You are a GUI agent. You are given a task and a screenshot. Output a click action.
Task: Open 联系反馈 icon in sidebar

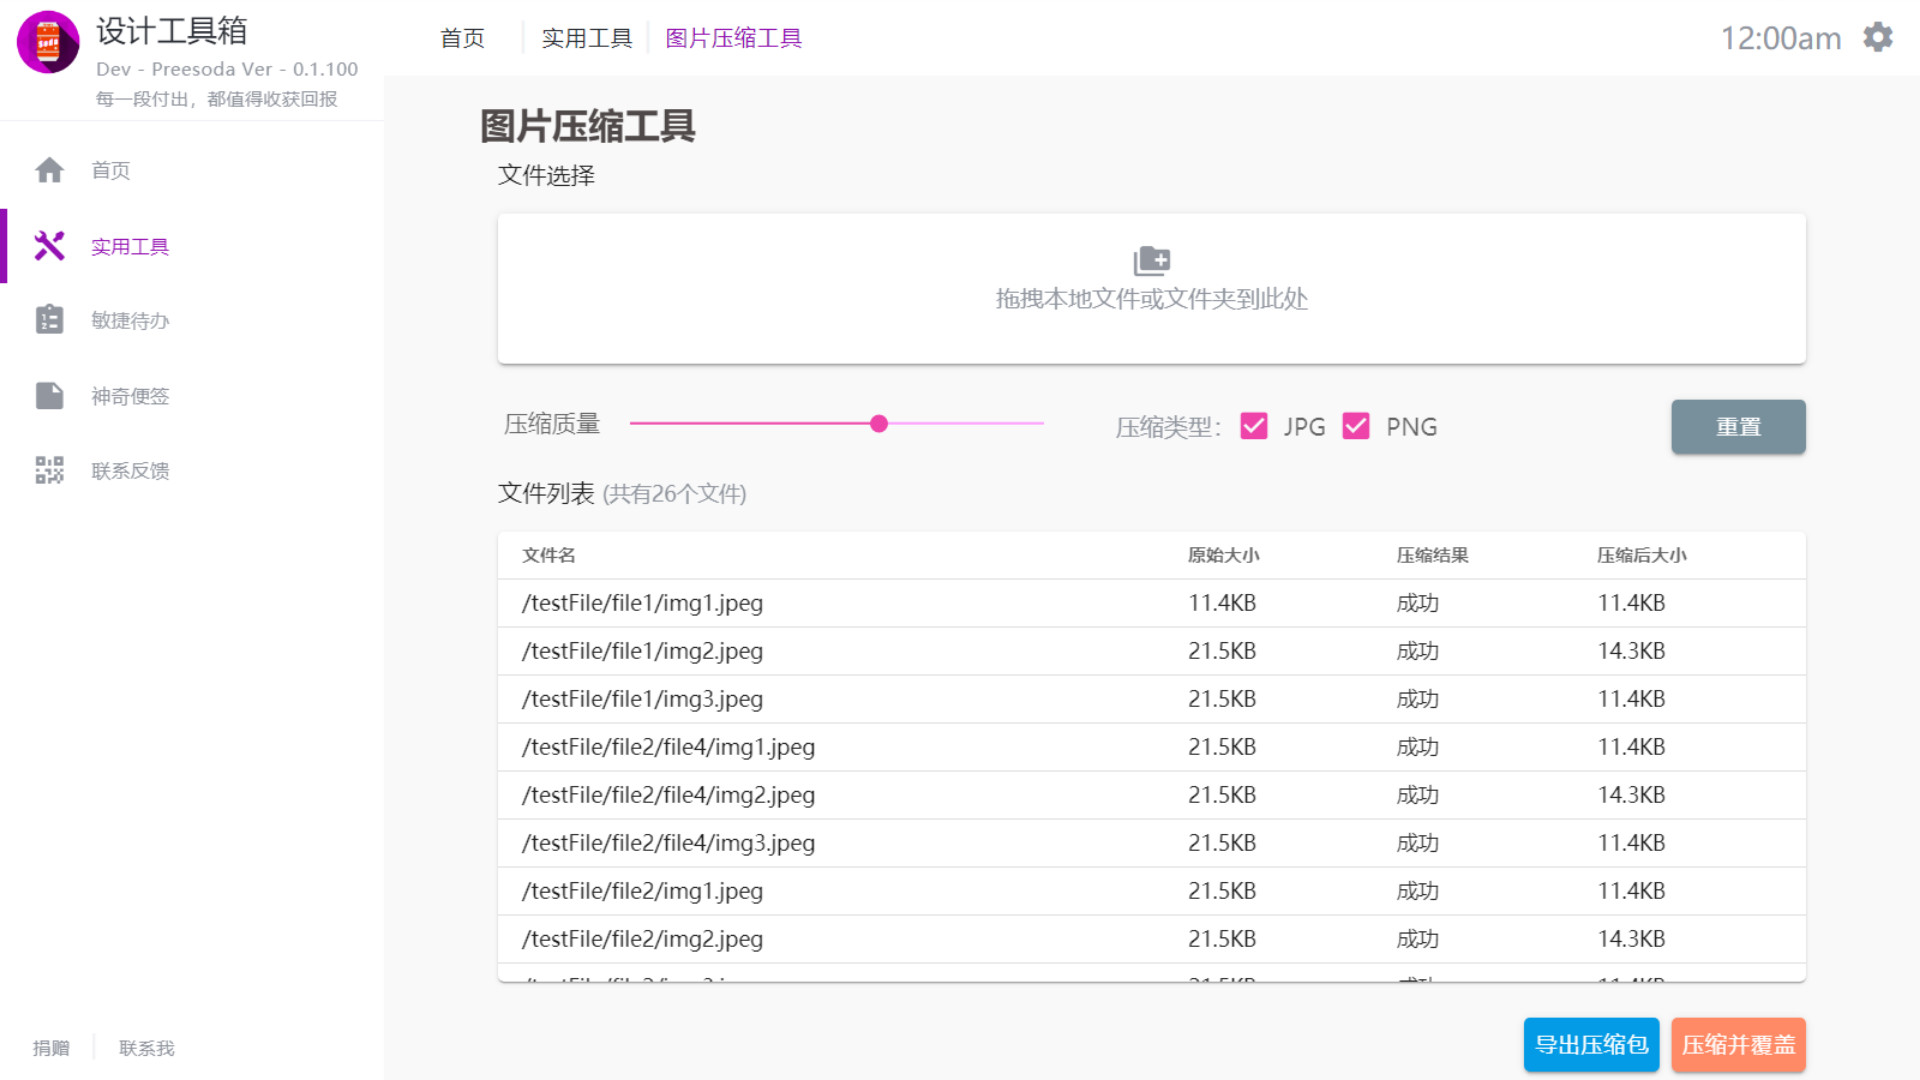click(x=48, y=470)
